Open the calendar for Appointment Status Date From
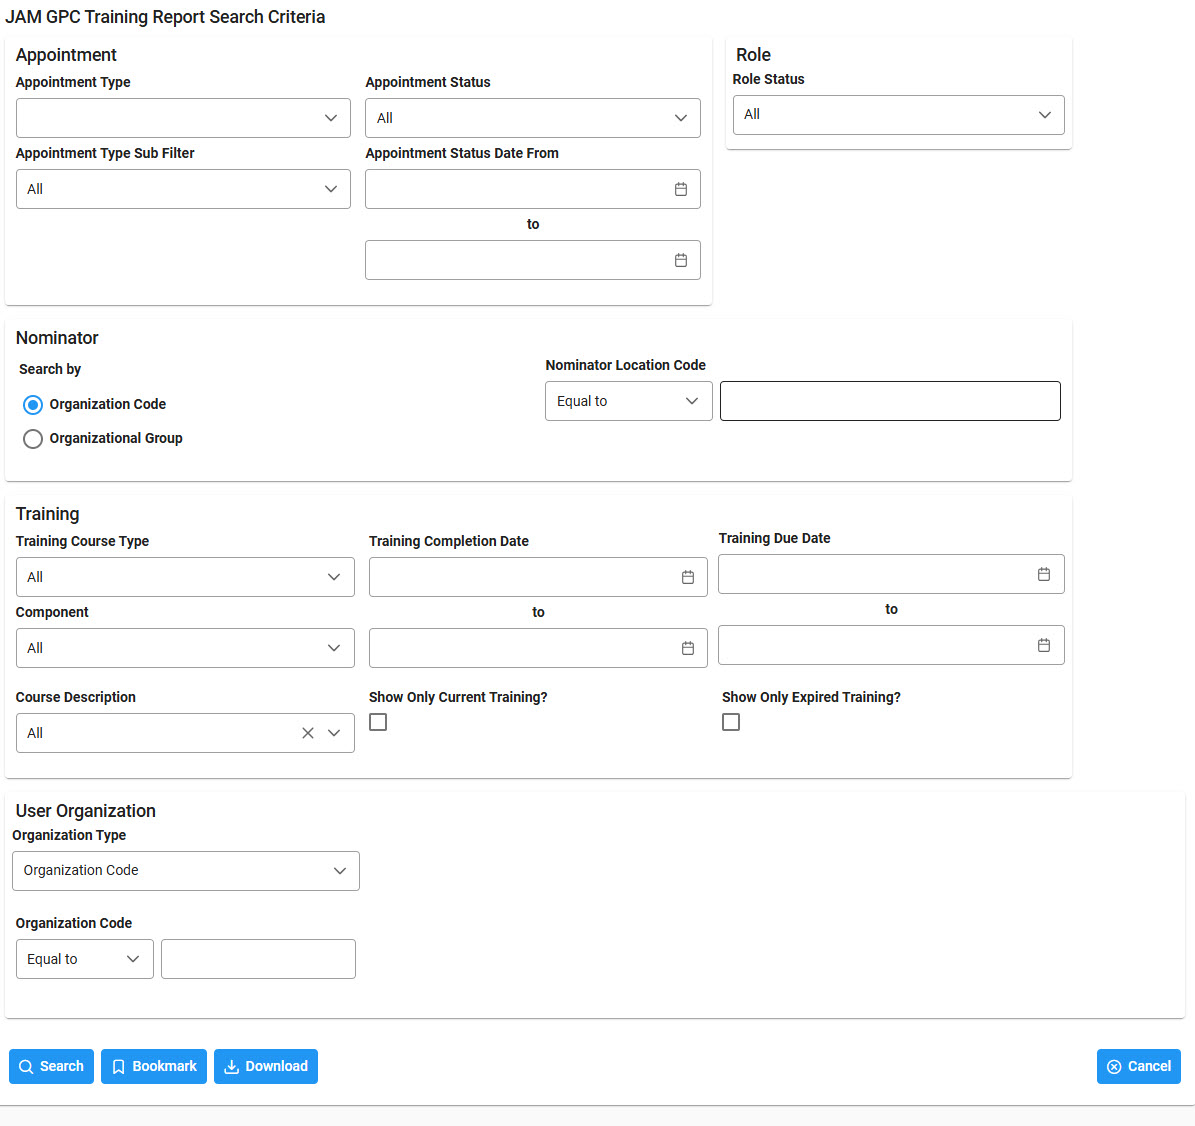The width and height of the screenshot is (1195, 1126). [x=681, y=188]
